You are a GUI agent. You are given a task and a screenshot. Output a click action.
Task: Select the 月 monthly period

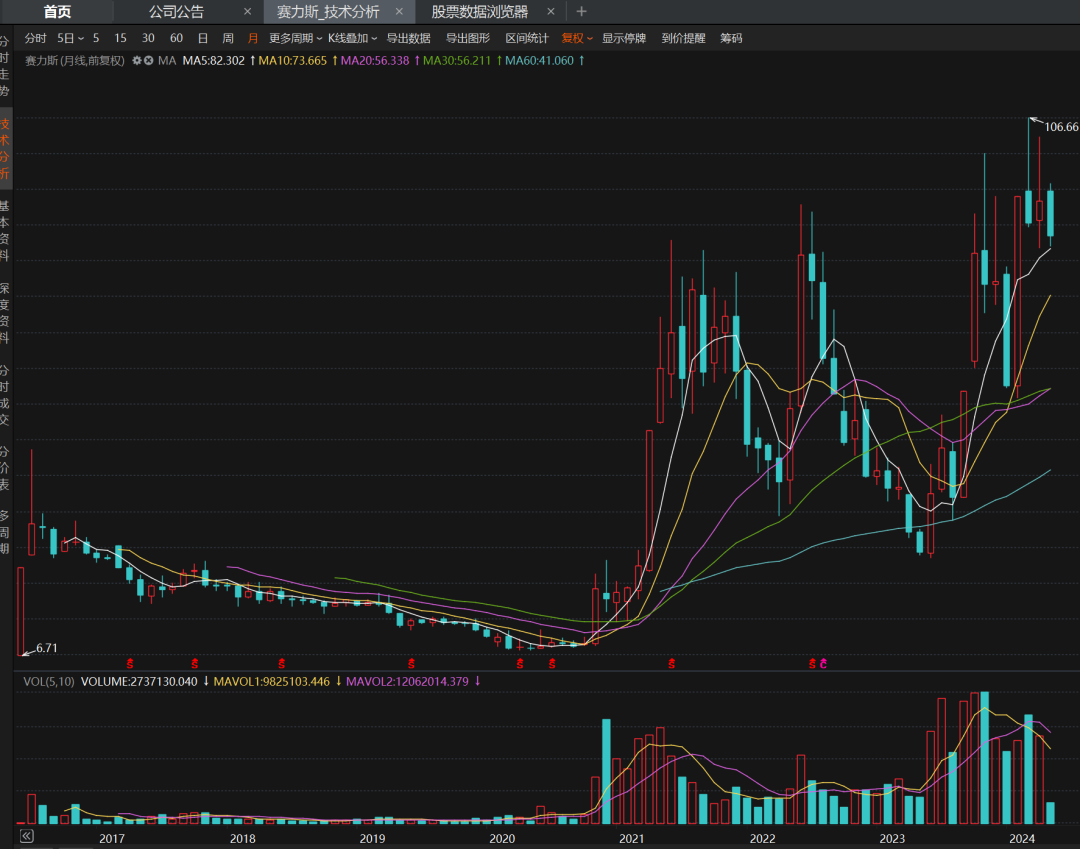[252, 38]
